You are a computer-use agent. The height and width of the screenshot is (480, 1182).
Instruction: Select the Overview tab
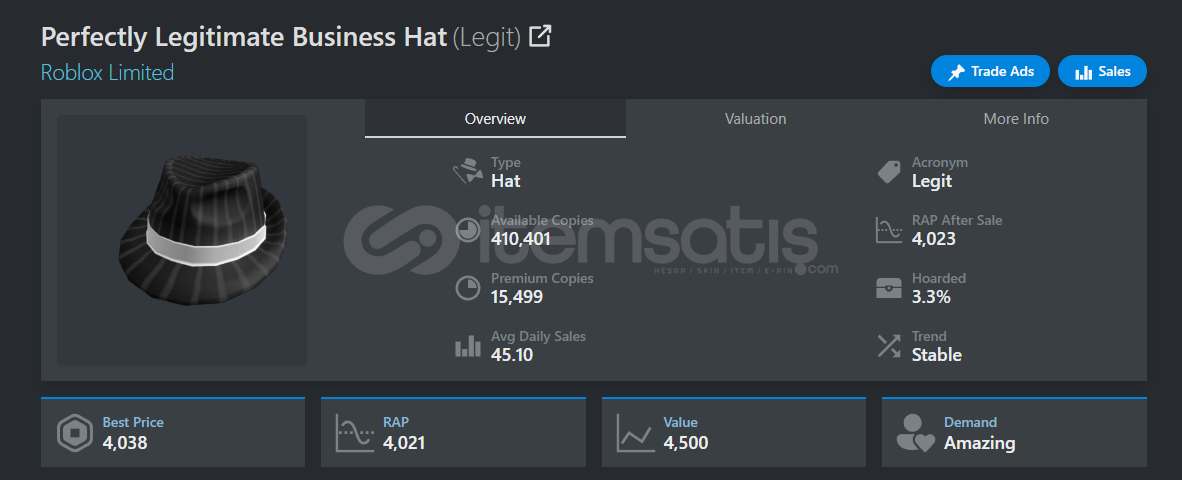point(495,119)
